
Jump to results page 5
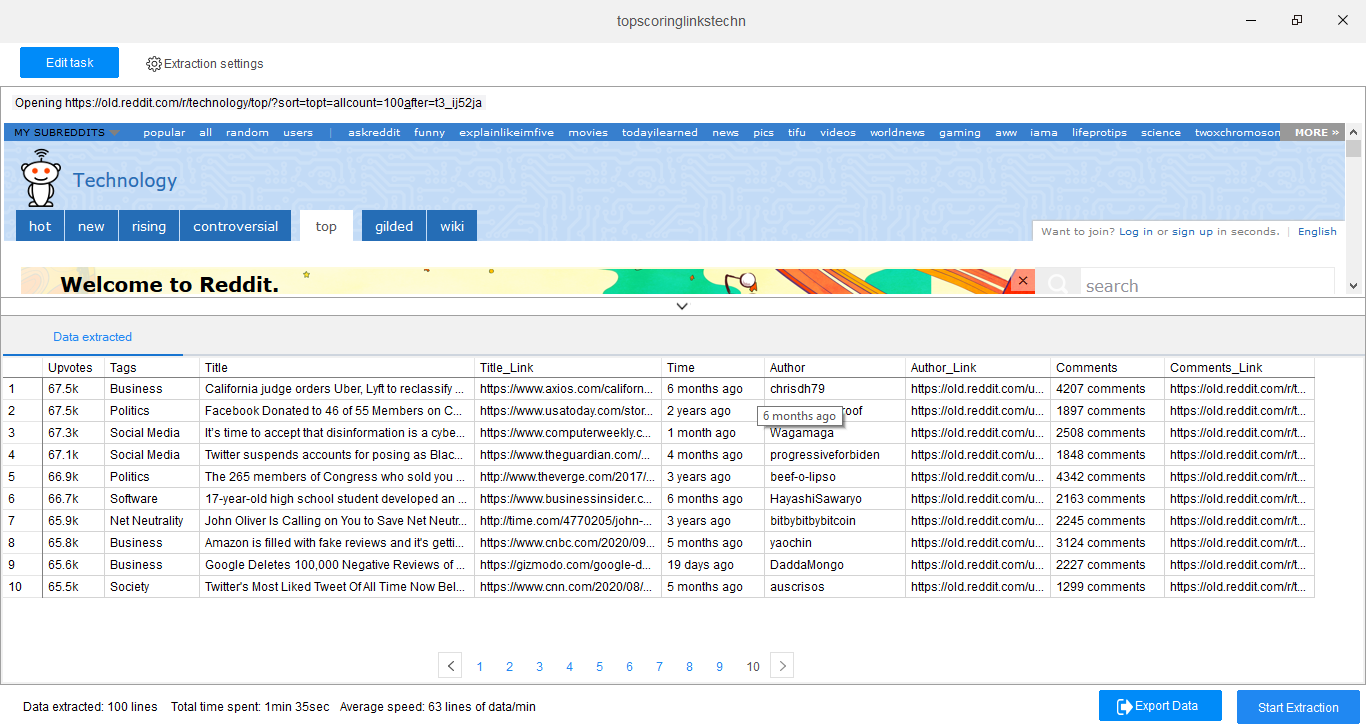click(x=599, y=667)
